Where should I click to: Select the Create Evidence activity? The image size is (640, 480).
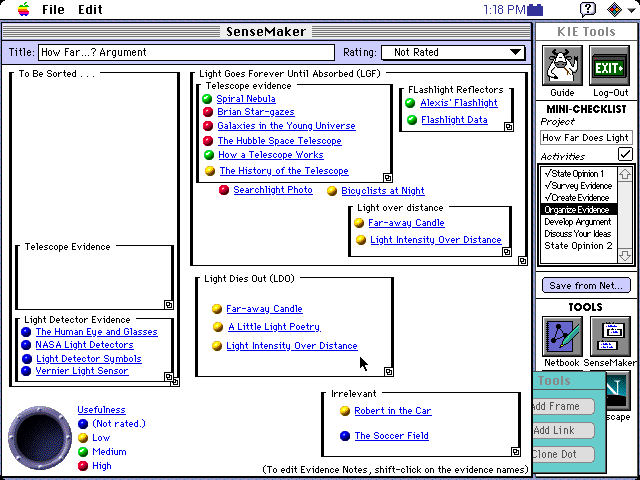(x=579, y=198)
